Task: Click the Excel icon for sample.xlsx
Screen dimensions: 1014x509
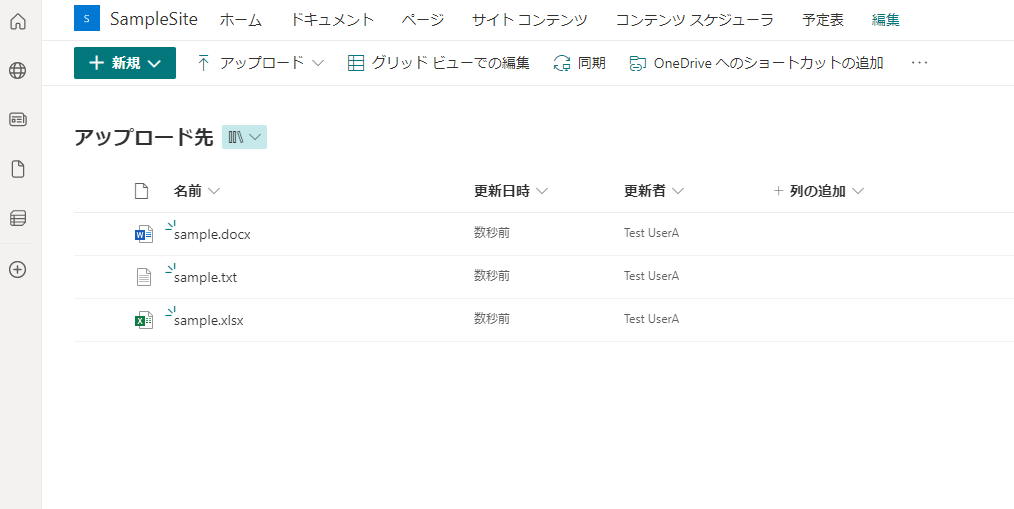Action: point(144,319)
